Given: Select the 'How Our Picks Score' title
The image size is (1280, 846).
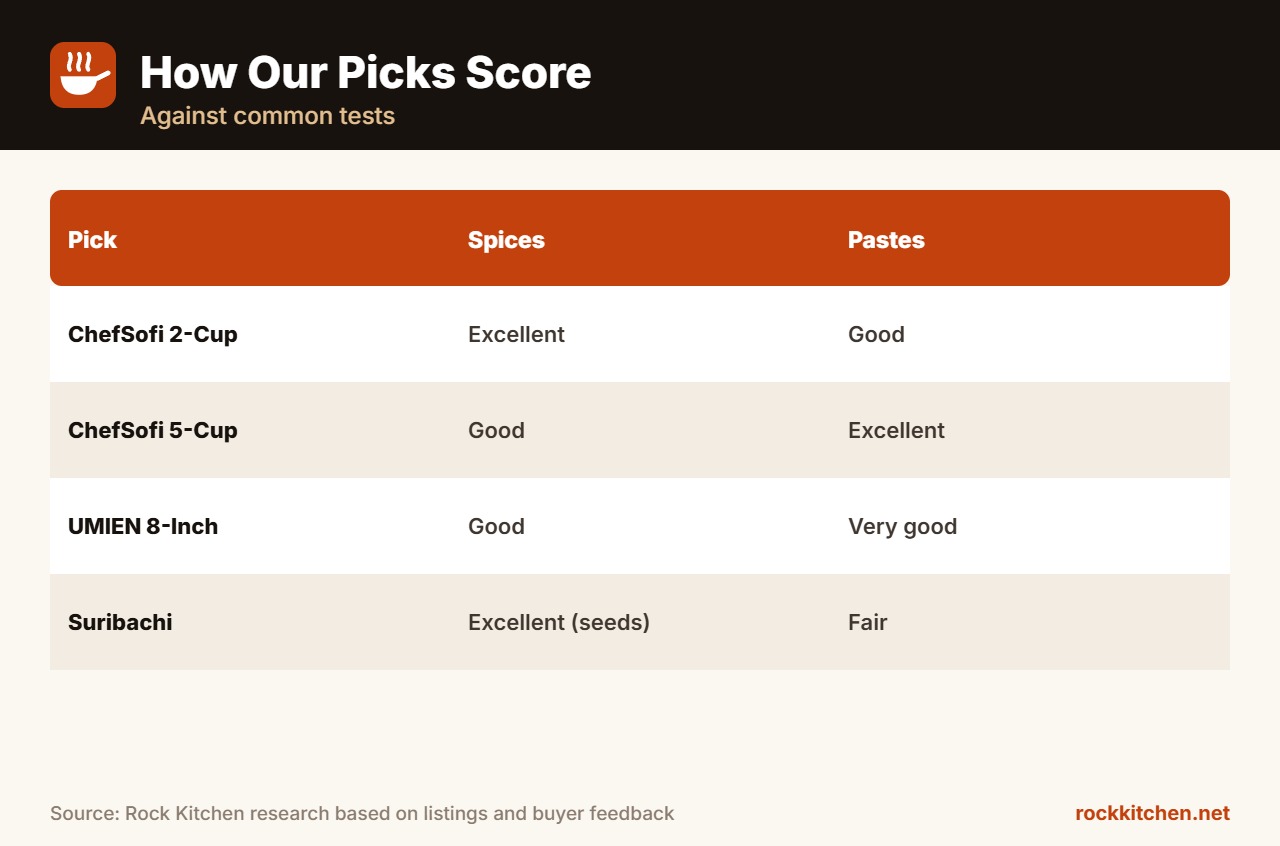Looking at the screenshot, I should pos(365,73).
